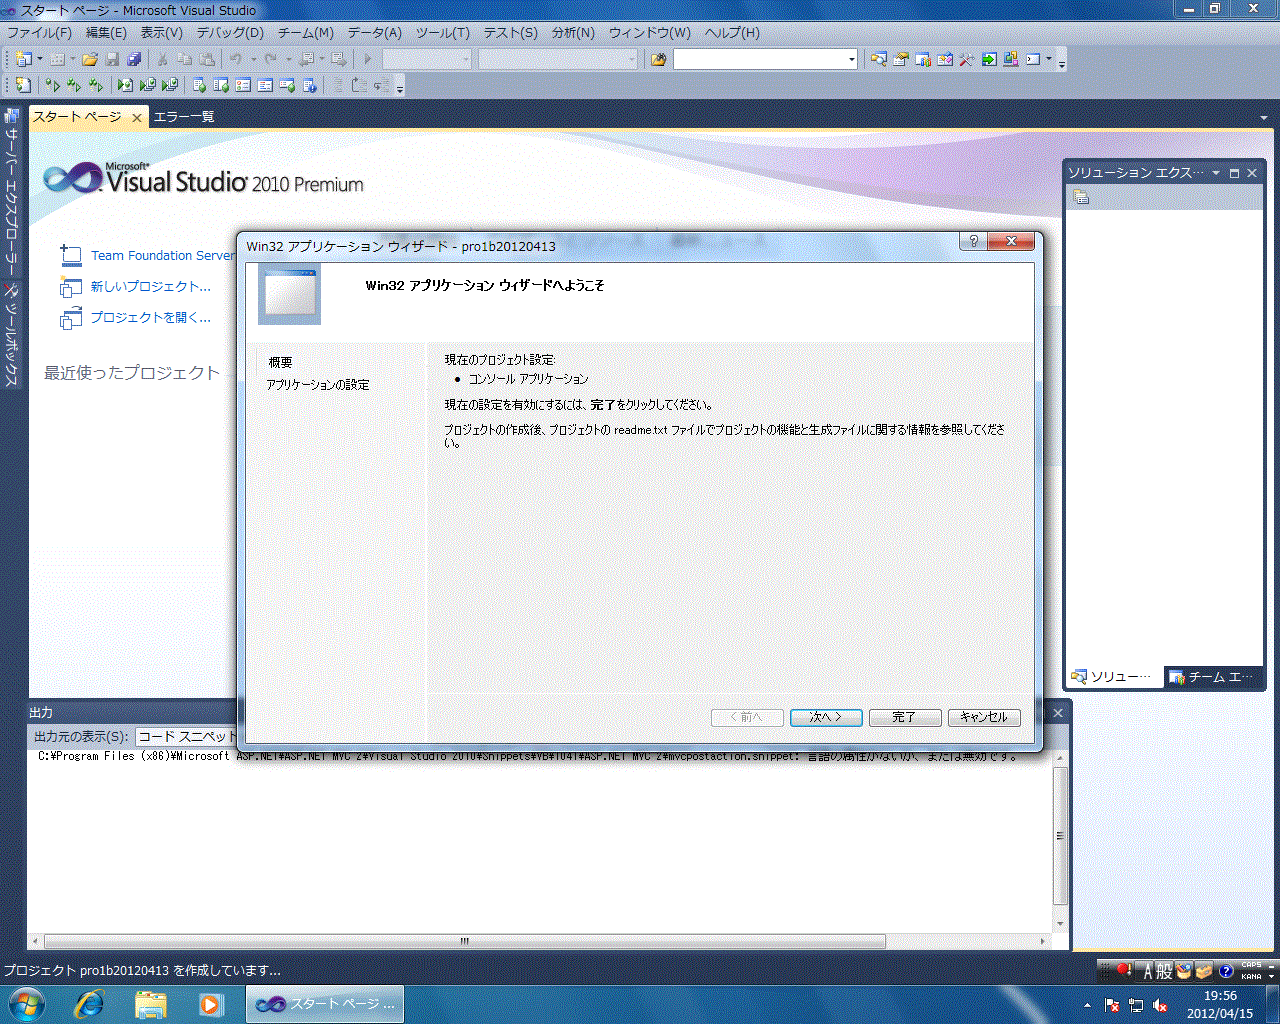The height and width of the screenshot is (1024, 1280).
Task: Click the Extension Manager toolbar icon
Action: (1011, 59)
